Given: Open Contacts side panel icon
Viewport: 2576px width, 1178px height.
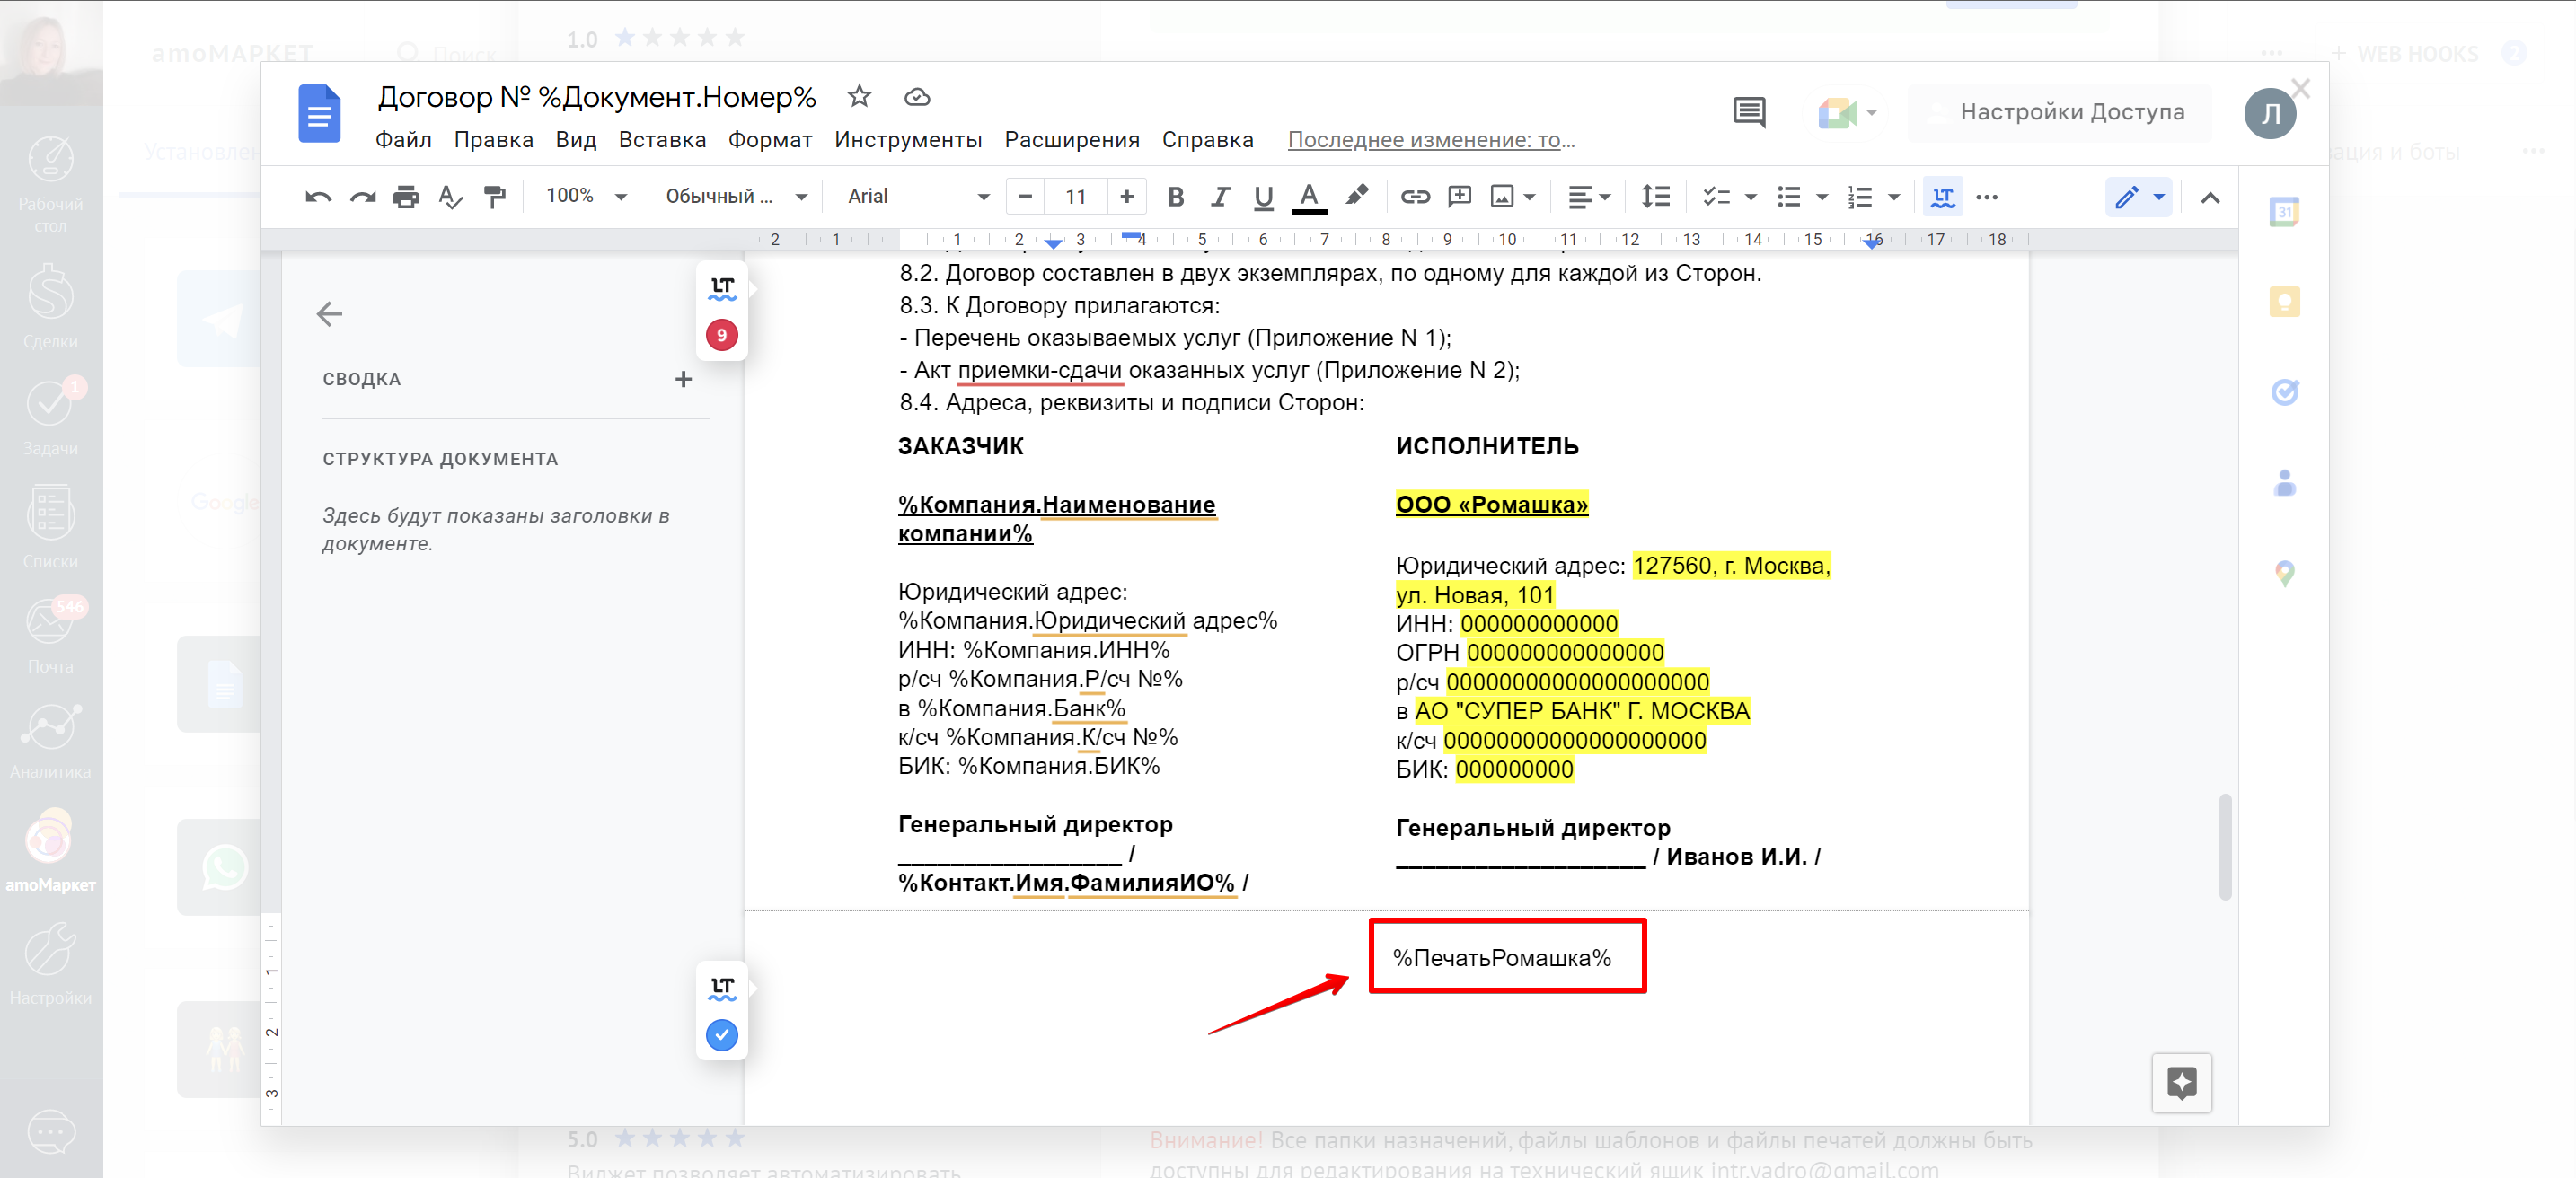Looking at the screenshot, I should click(x=2285, y=483).
